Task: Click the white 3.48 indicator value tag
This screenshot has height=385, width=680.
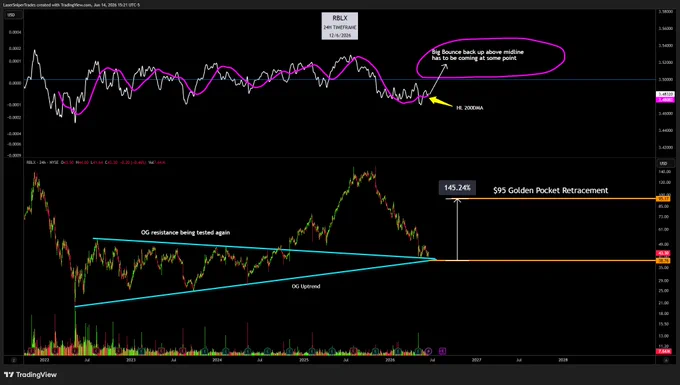Action: (x=665, y=94)
